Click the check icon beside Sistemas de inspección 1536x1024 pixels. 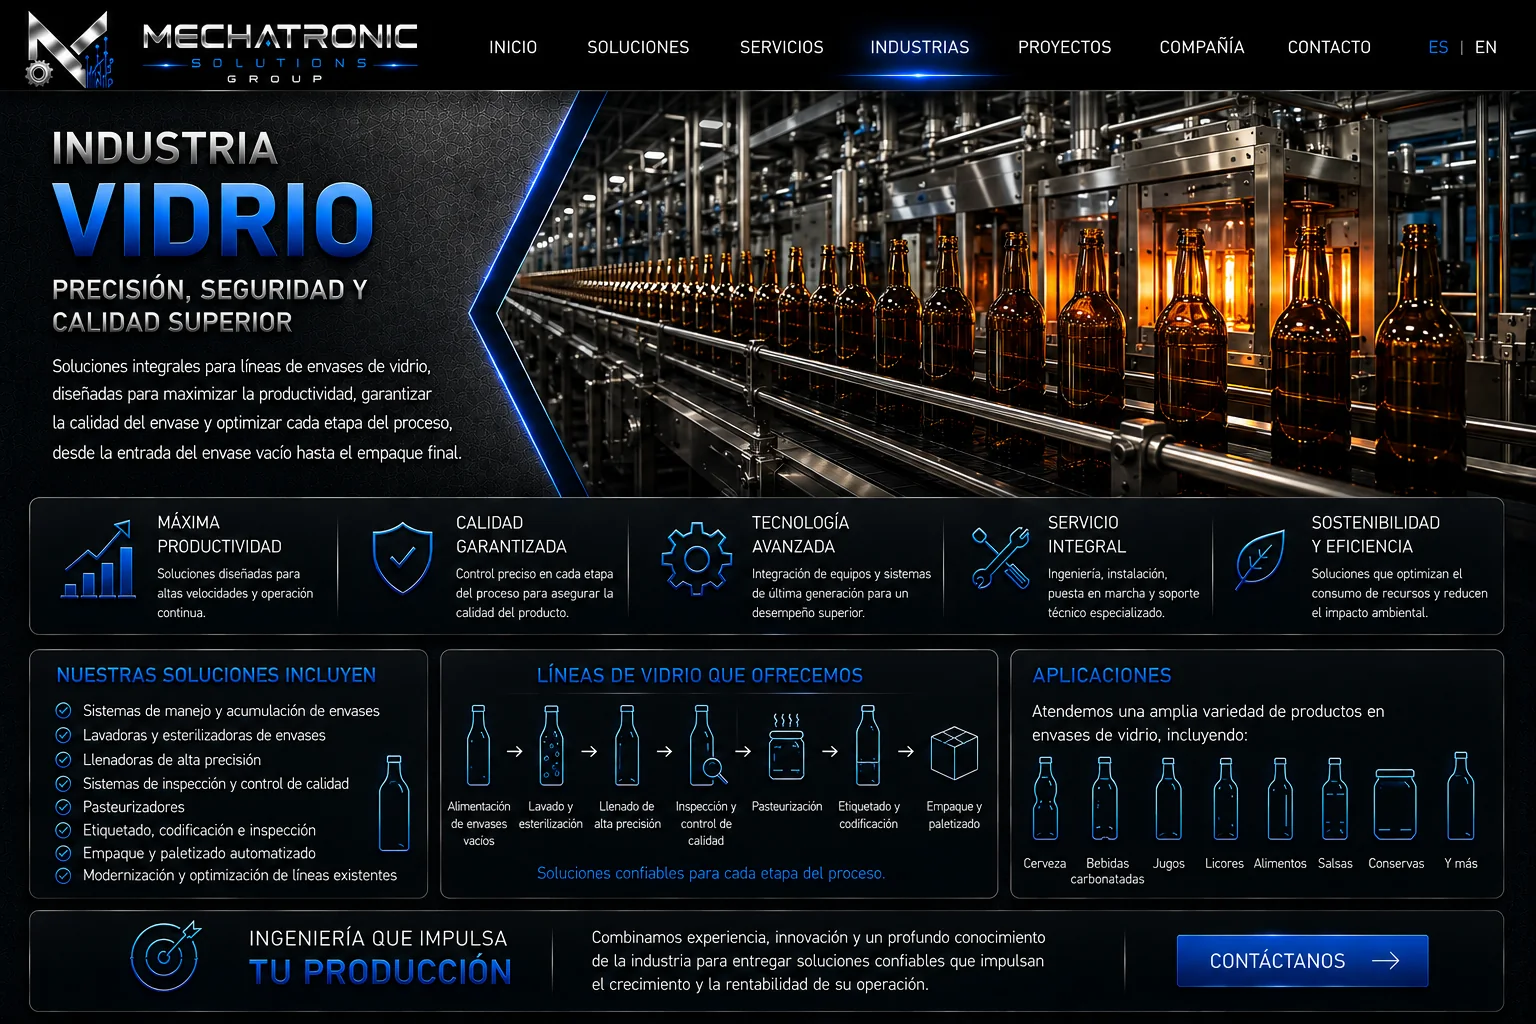(63, 783)
